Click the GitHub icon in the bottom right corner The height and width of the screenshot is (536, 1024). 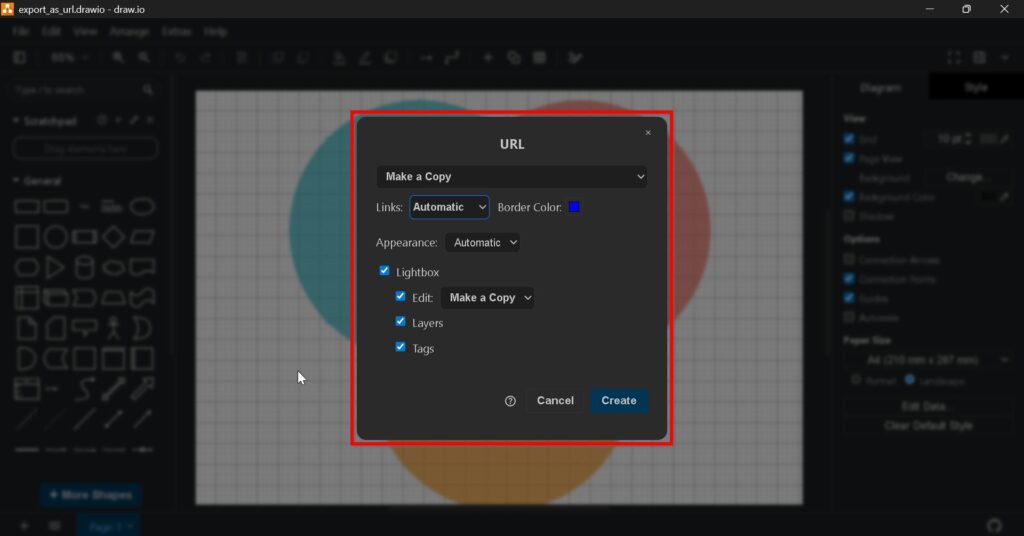coord(993,525)
